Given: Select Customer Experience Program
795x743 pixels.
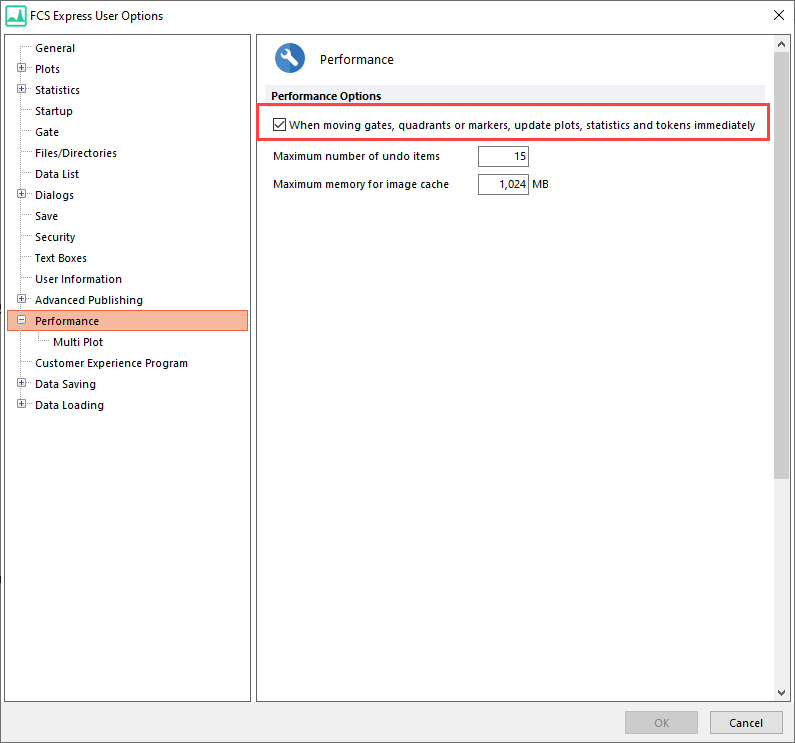Looking at the screenshot, I should click(x=111, y=364).
